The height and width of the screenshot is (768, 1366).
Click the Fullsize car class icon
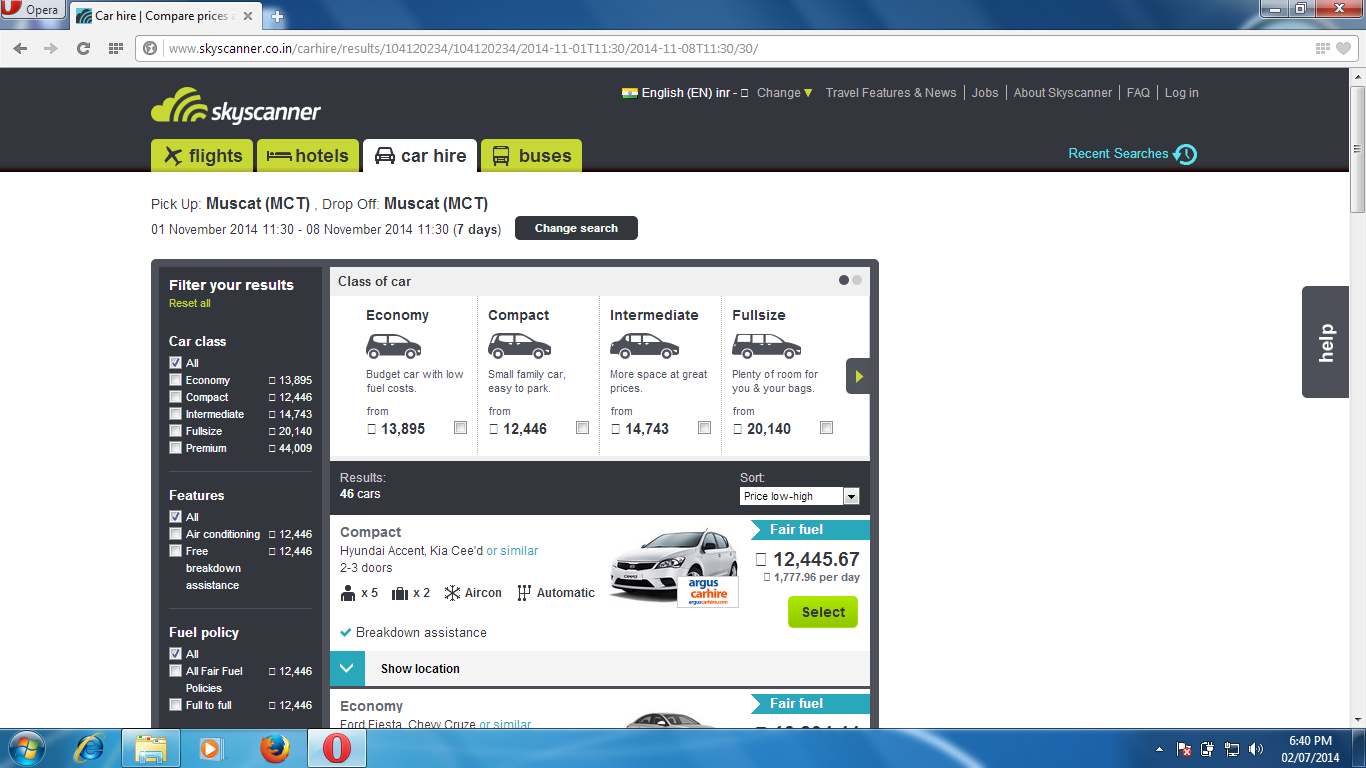pyautogui.click(x=767, y=346)
